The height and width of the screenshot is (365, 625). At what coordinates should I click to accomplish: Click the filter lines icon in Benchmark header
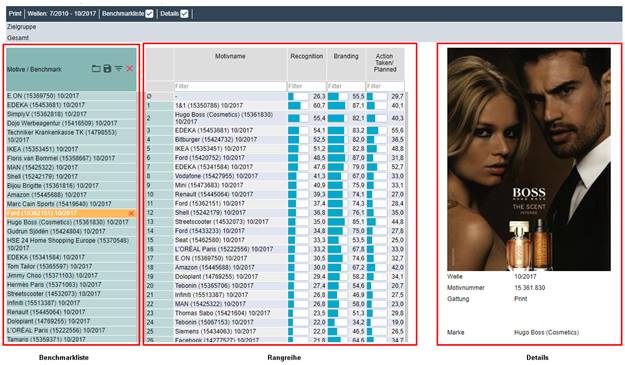tap(119, 69)
